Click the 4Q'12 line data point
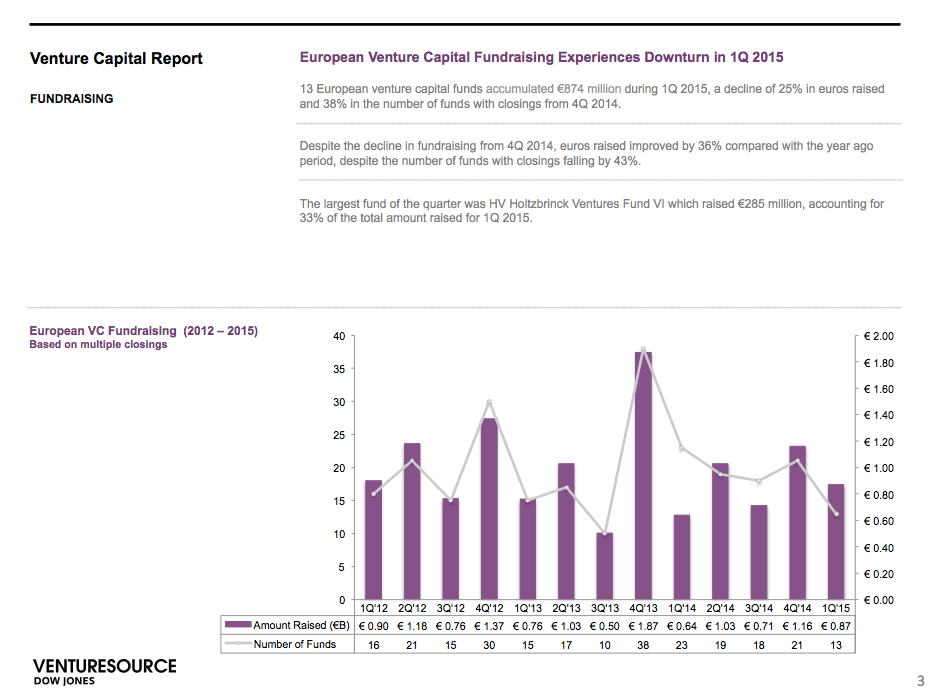Image resolution: width=932 pixels, height=697 pixels. [x=489, y=402]
